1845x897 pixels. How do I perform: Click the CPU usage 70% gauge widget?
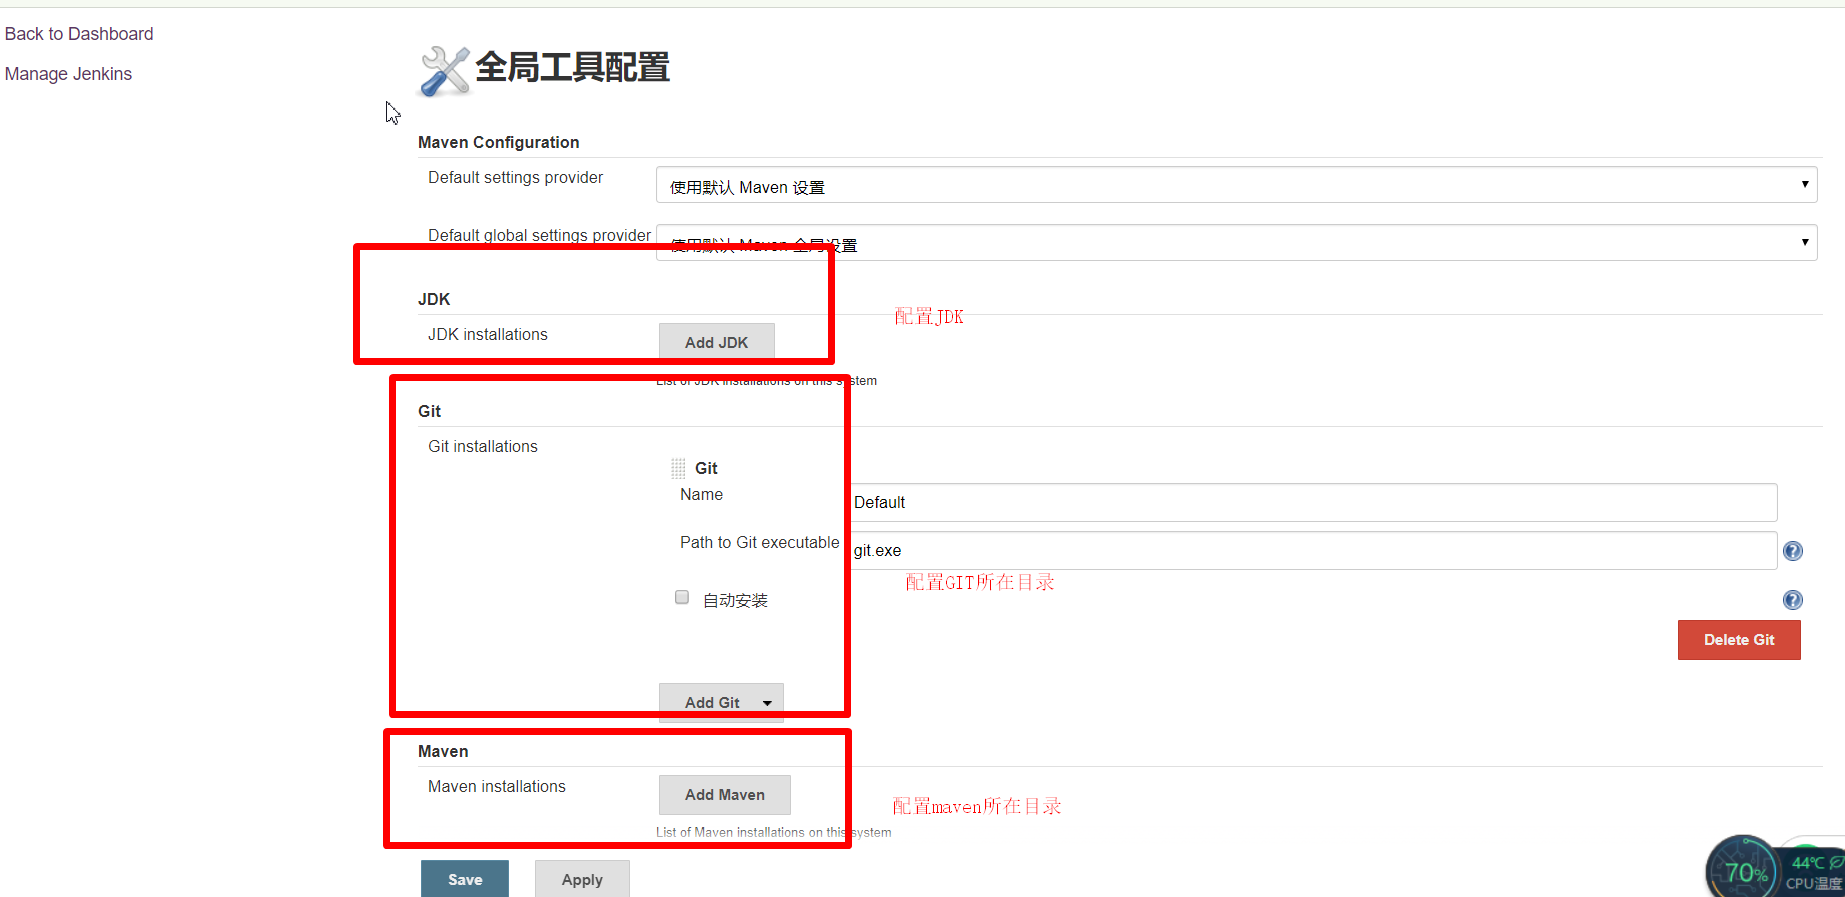[x=1743, y=870]
